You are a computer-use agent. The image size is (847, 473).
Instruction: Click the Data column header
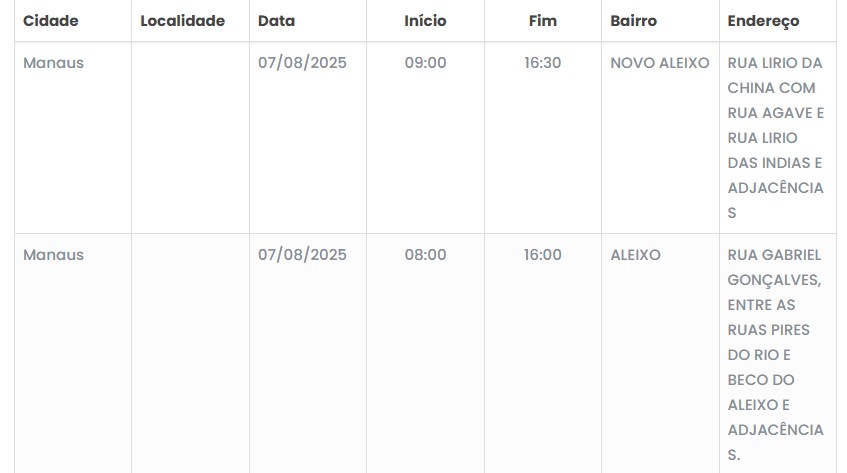[x=277, y=21]
